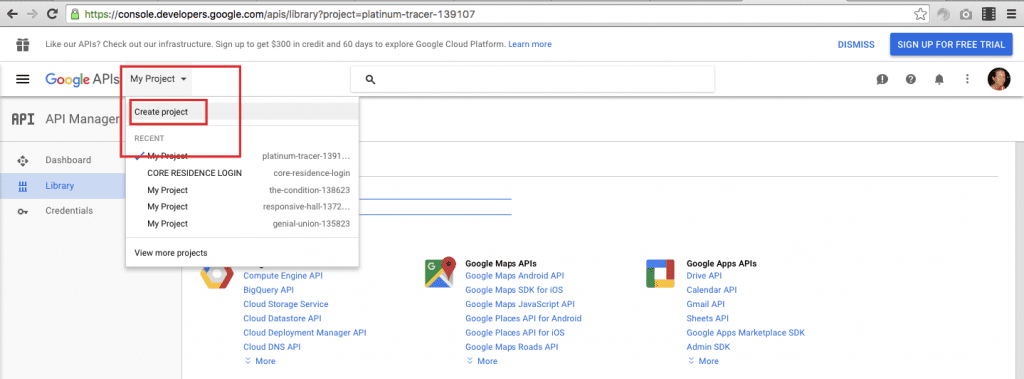Click the browser back arrow
1024x379 pixels.
12,13
